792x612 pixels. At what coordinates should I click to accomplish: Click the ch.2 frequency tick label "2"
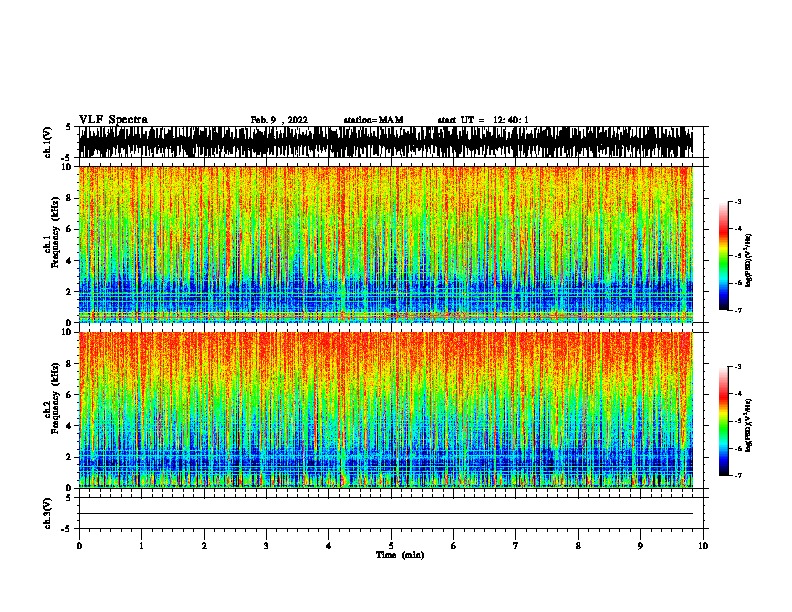click(69, 456)
